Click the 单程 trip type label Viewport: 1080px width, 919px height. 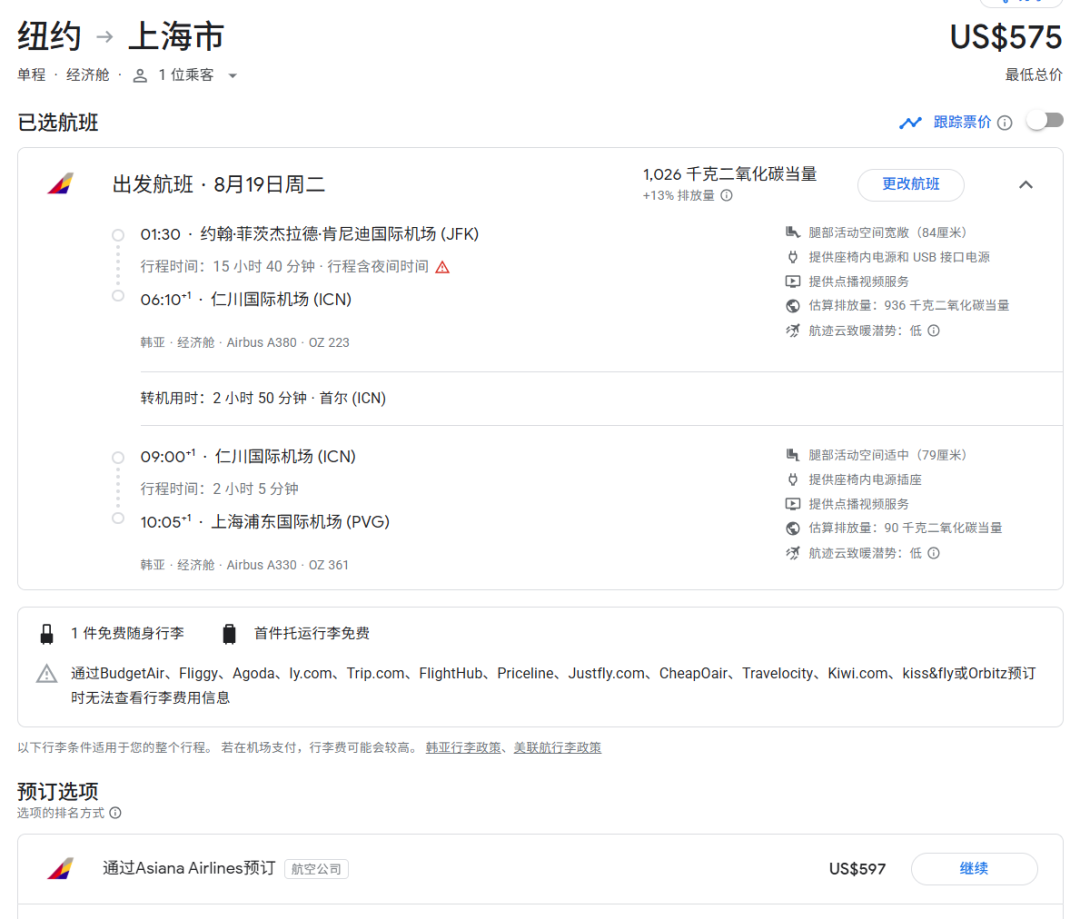33,76
